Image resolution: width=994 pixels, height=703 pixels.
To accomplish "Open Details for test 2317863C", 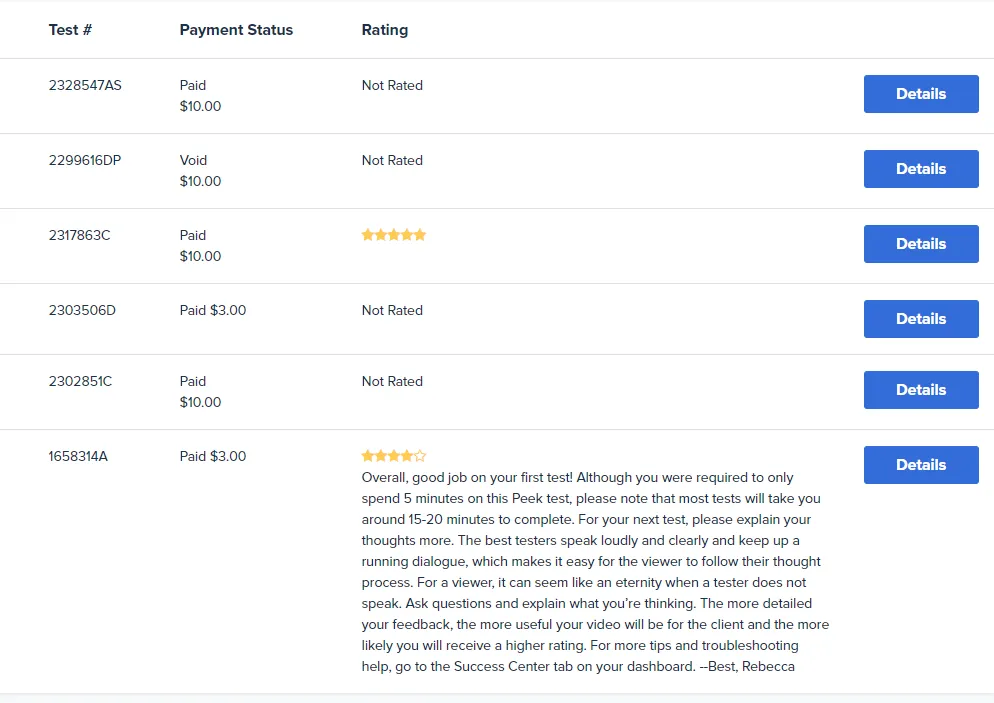I will coord(920,243).
